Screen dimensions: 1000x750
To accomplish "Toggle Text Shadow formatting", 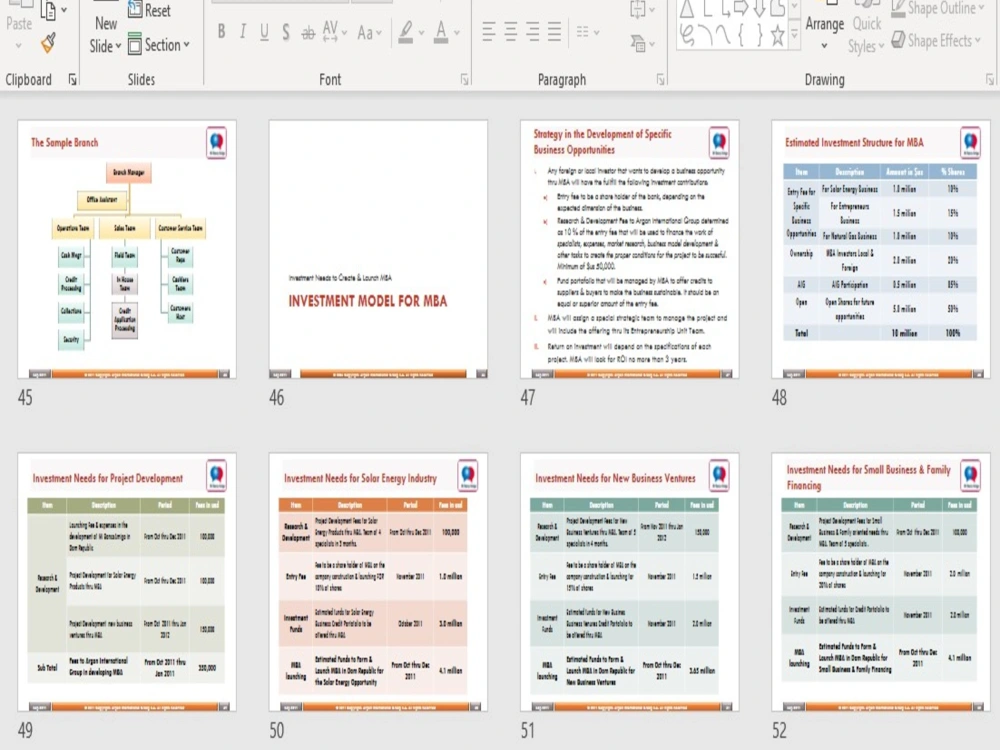I will click(286, 31).
